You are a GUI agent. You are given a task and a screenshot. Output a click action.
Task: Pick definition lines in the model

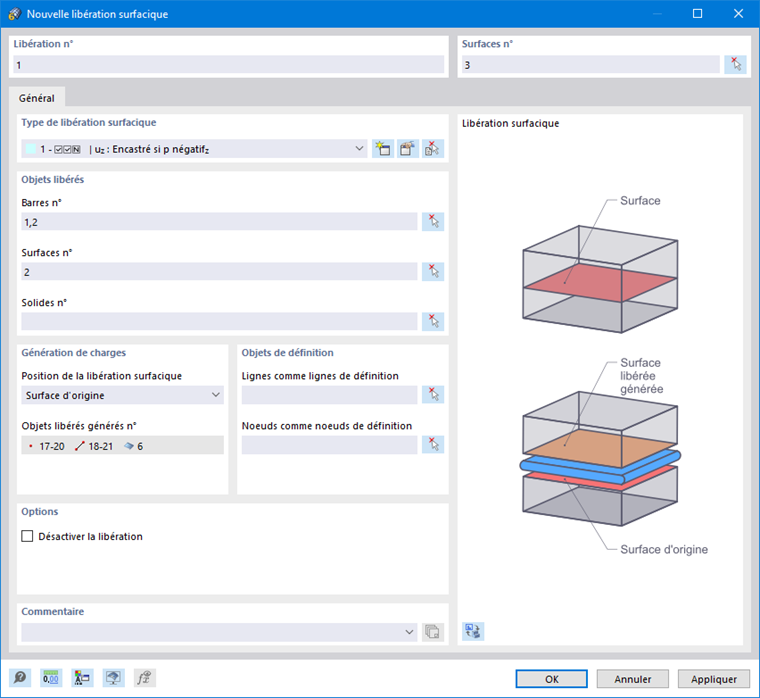point(433,395)
